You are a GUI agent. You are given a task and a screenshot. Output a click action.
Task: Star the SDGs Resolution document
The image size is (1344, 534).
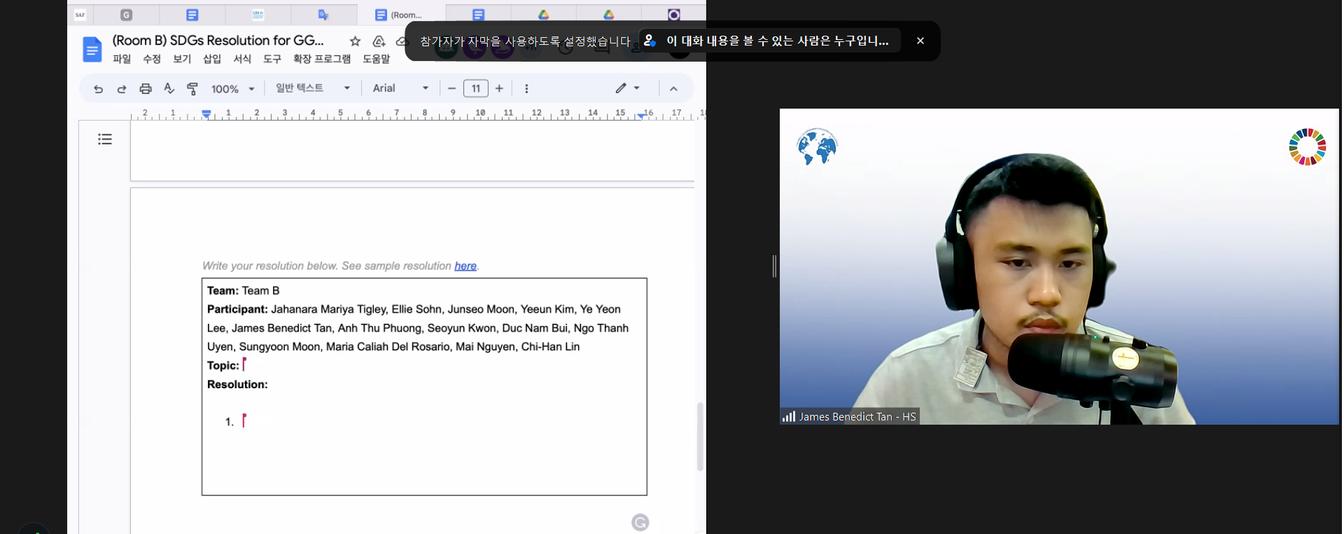pyautogui.click(x=355, y=41)
